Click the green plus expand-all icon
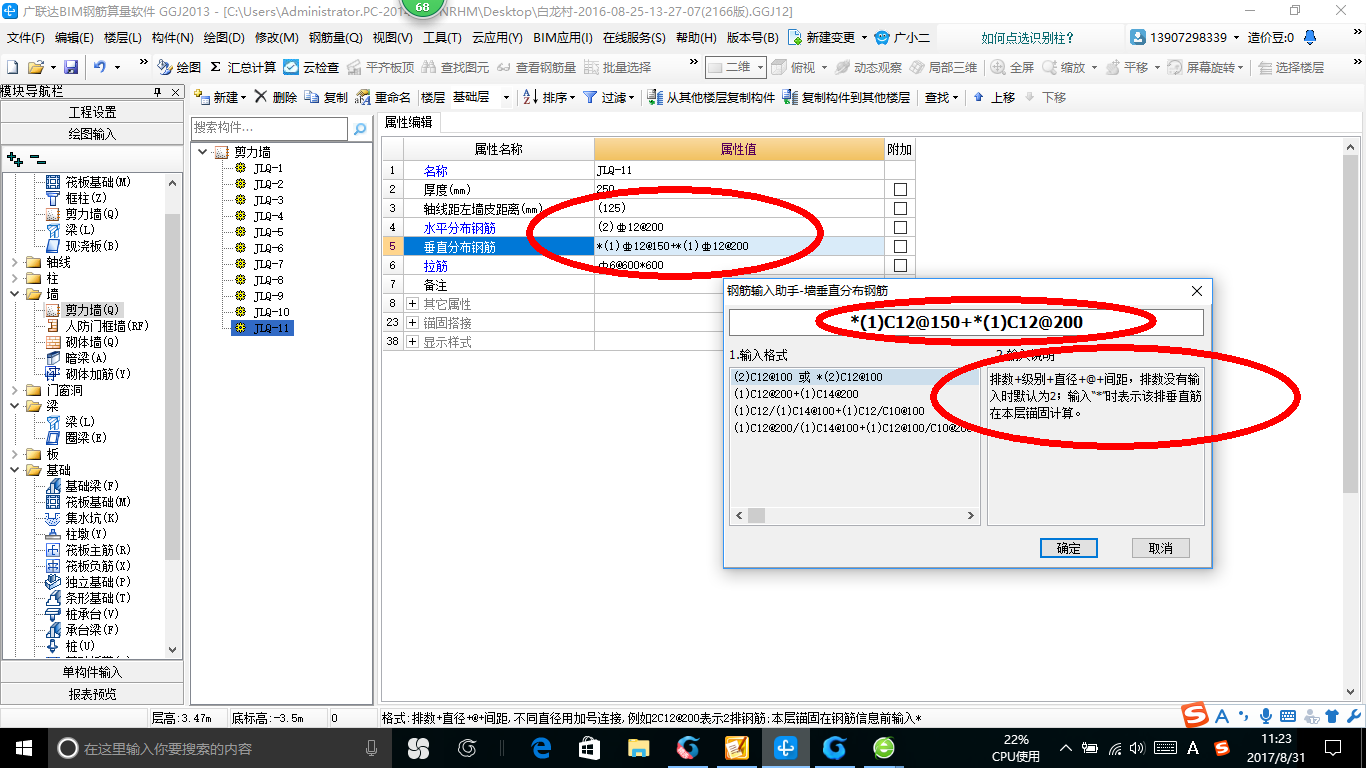The width and height of the screenshot is (1366, 768). 15,158
